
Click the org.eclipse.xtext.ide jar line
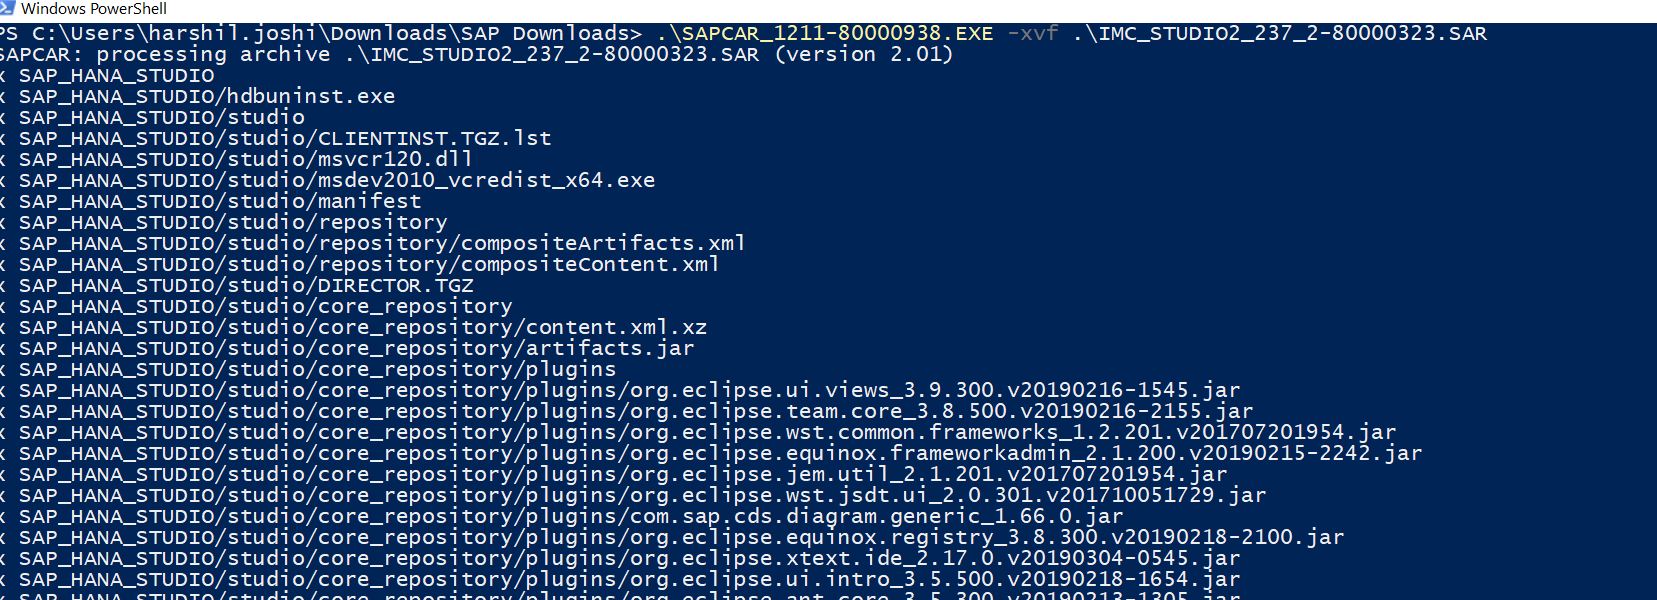(x=629, y=559)
